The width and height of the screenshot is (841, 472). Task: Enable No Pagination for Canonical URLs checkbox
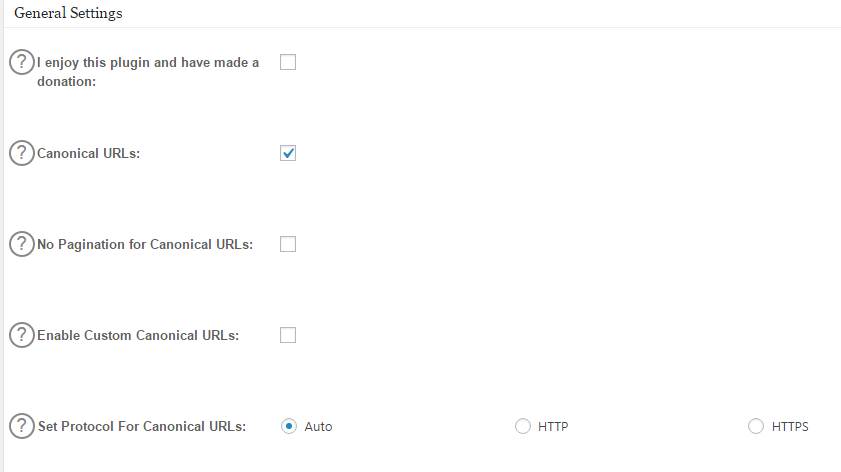[x=288, y=244]
